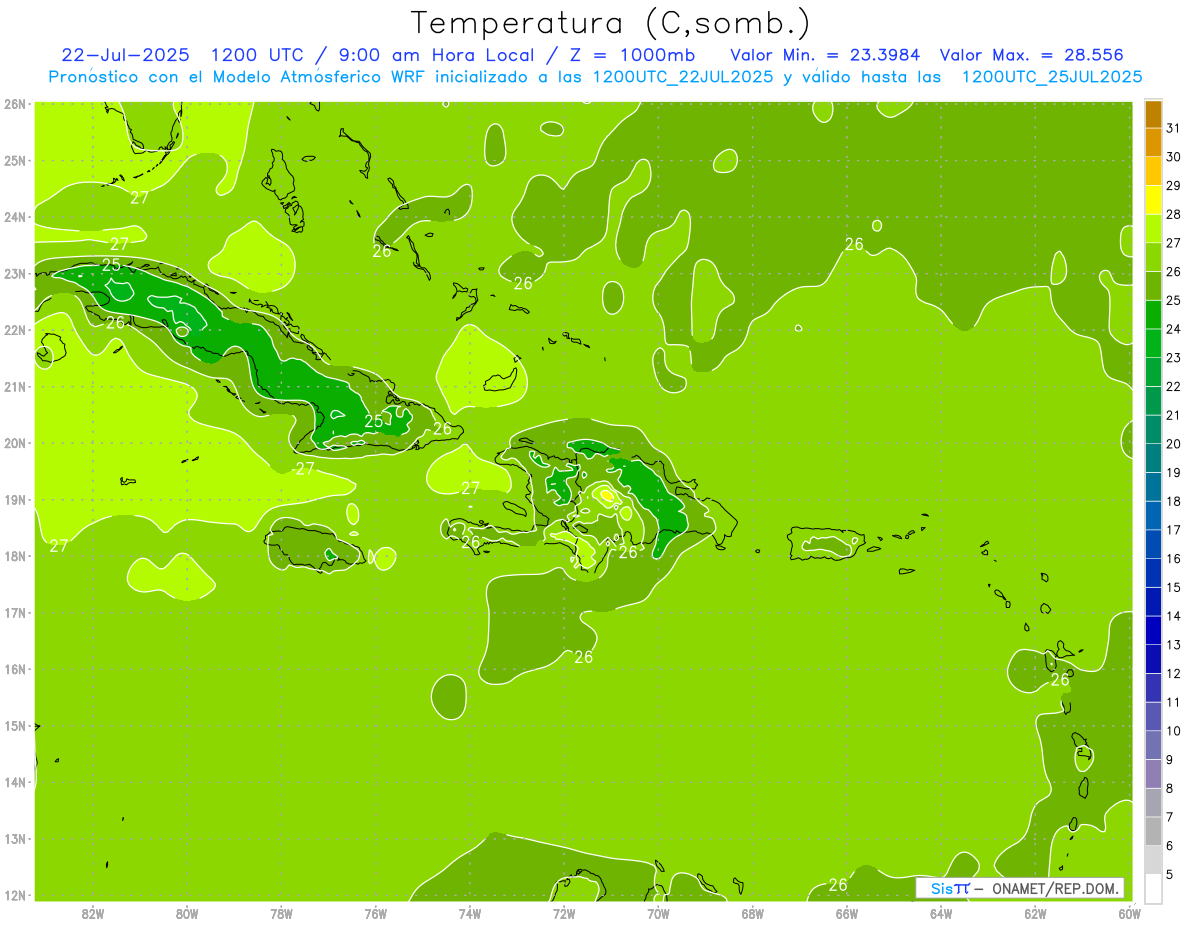This screenshot has height=927, width=1200.
Task: Click the '26N' latitude axis label
Action: (15, 104)
